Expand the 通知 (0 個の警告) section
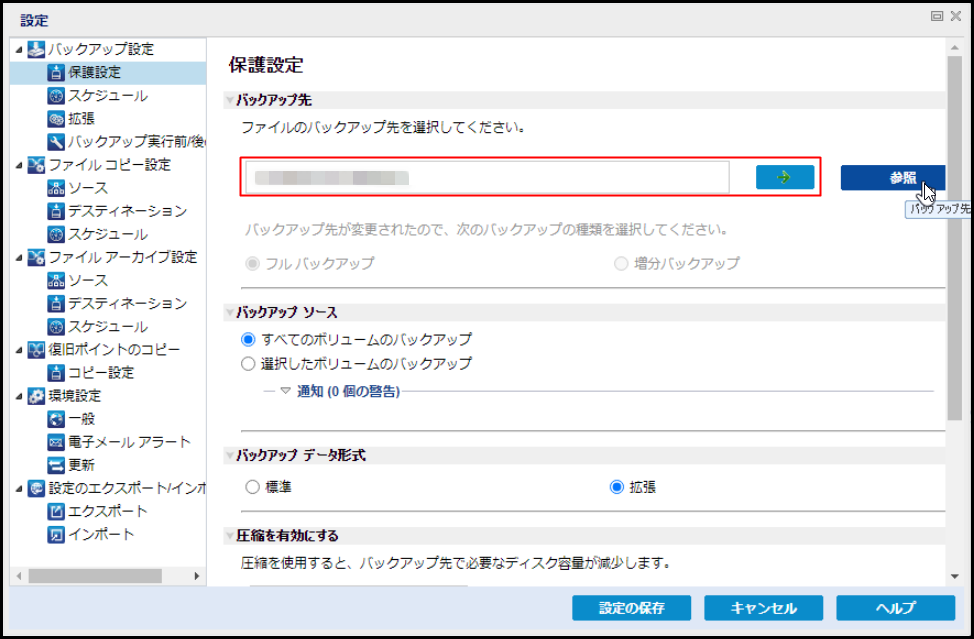Viewport: 974px width, 639px height. (285, 391)
